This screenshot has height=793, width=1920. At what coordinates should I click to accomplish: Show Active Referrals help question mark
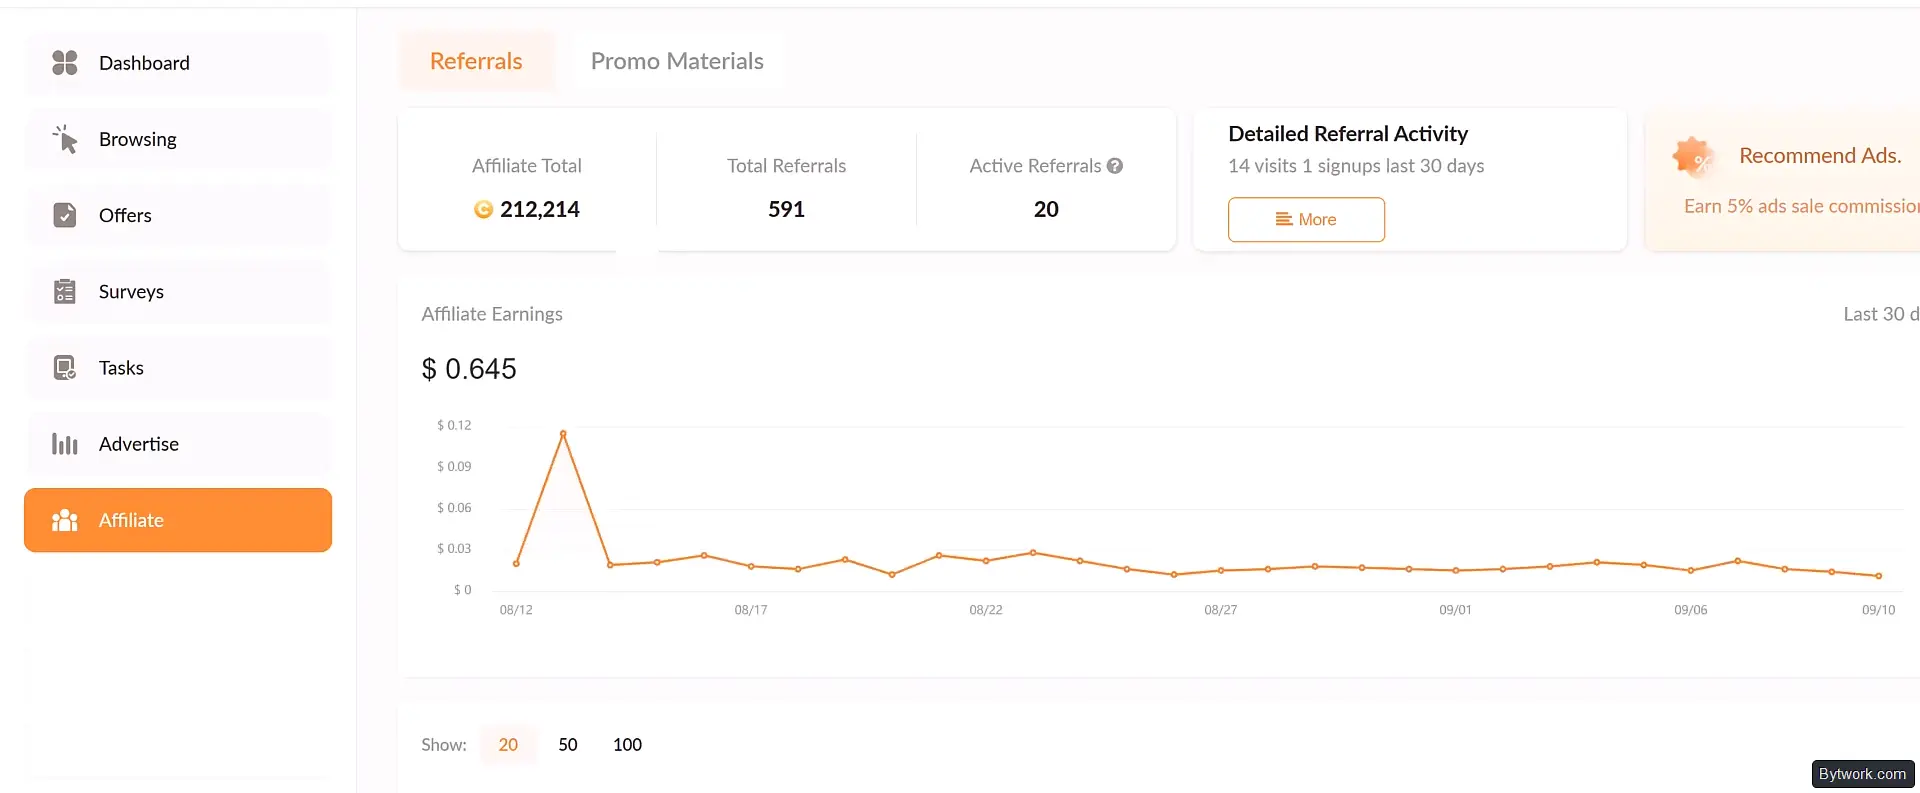point(1115,166)
